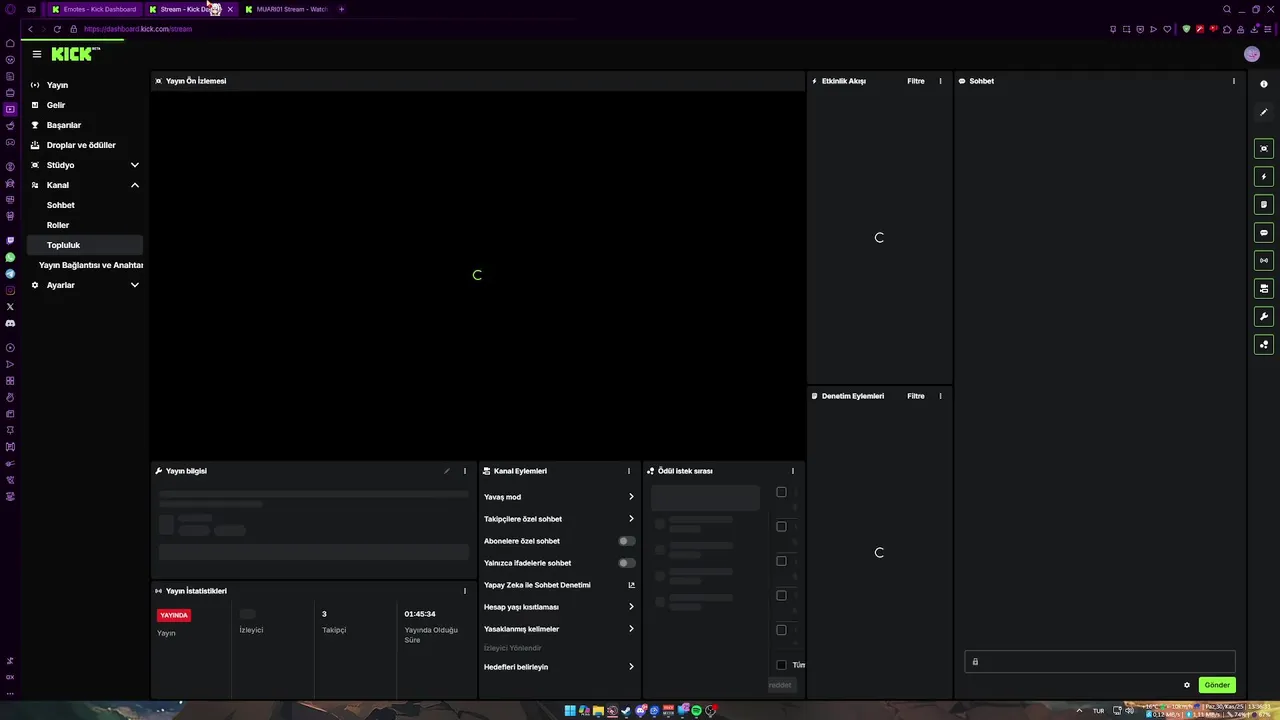Toggle the broadcast stats widget icon in rail
The height and width of the screenshot is (720, 1280).
point(1264,260)
